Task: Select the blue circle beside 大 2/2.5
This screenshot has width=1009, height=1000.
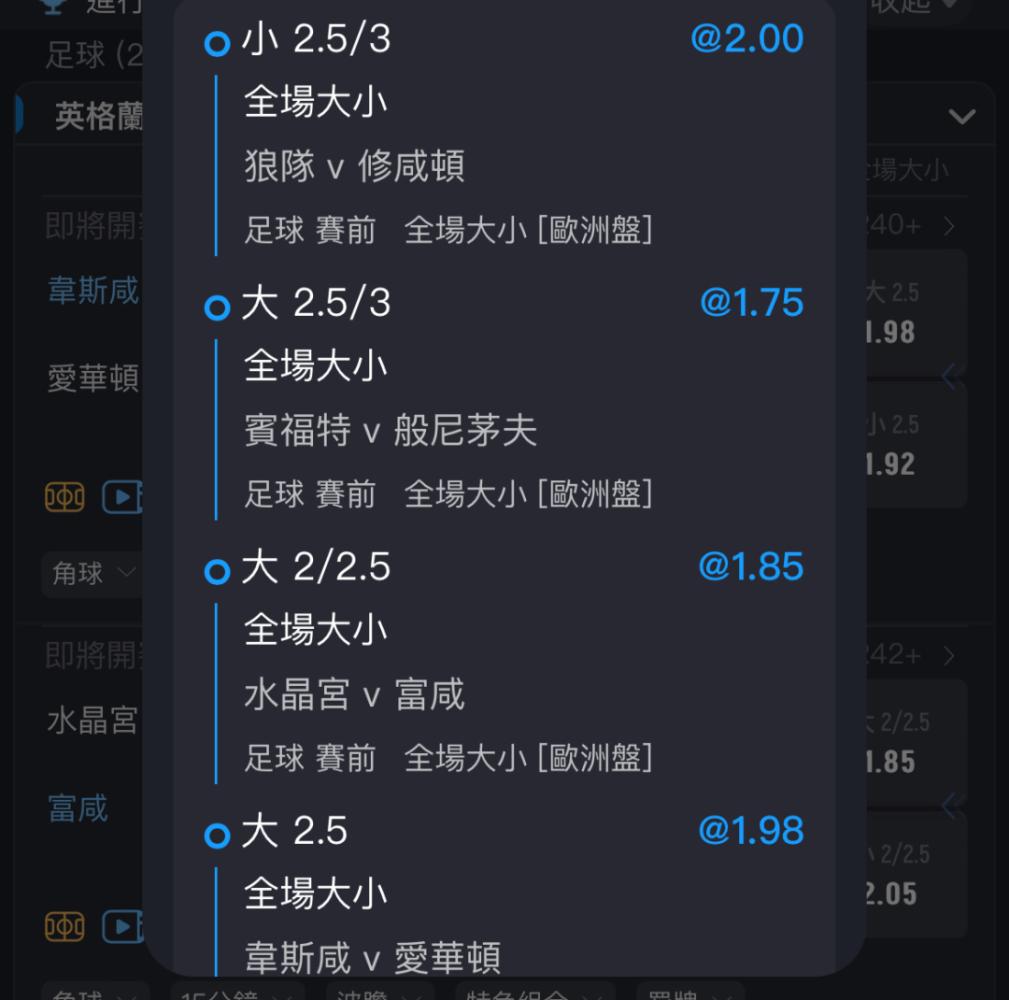Action: [x=217, y=571]
